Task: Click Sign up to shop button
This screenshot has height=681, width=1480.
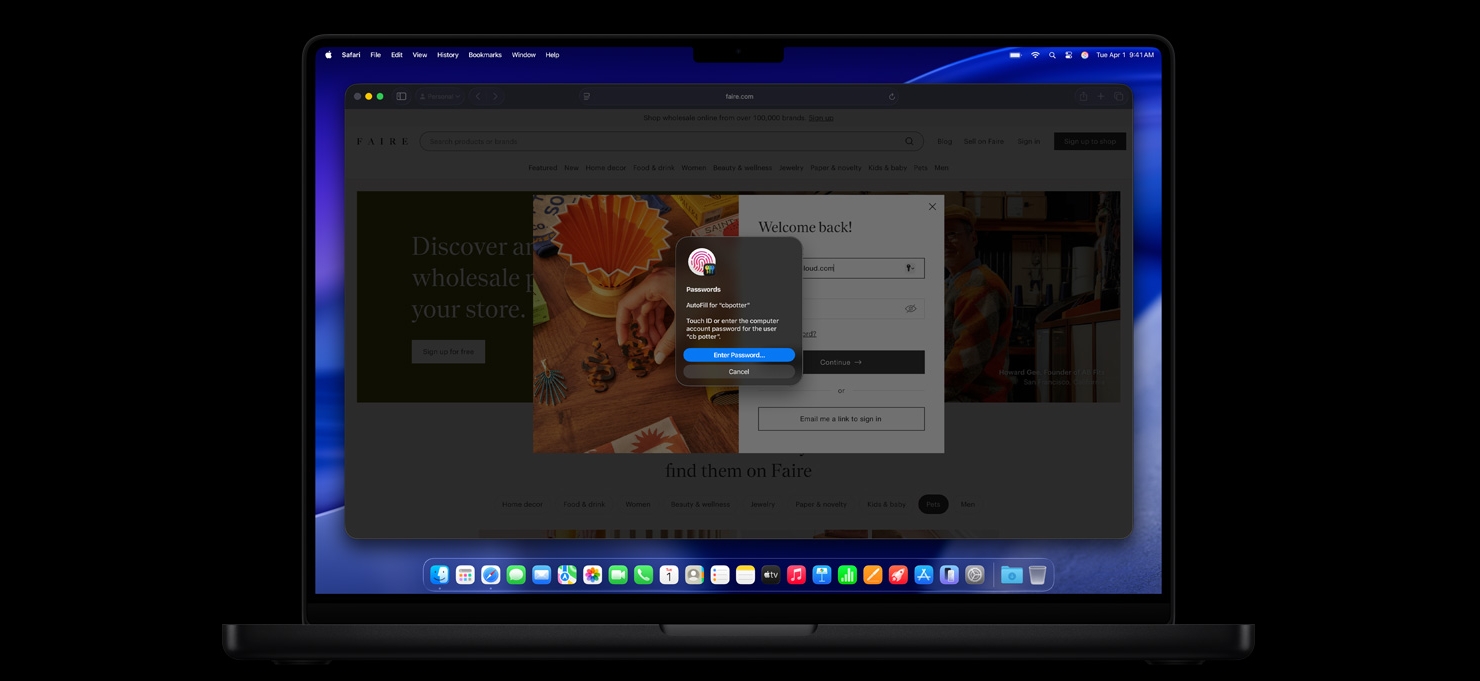Action: (x=1090, y=141)
